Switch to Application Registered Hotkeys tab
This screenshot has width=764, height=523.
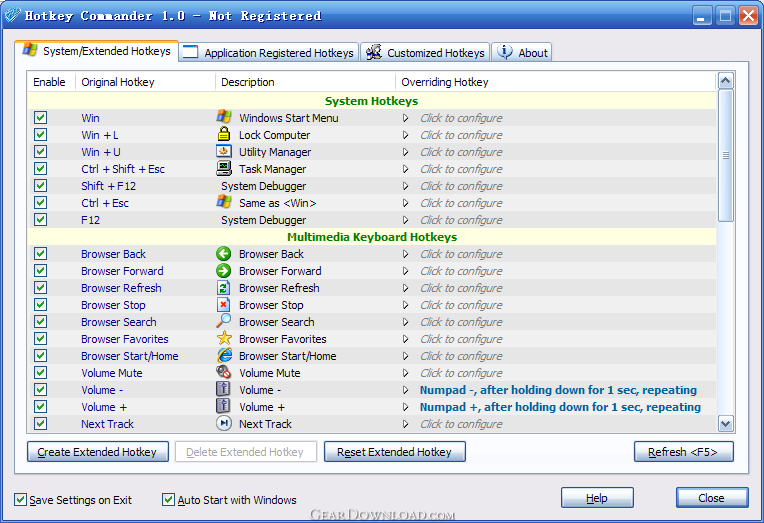click(268, 53)
